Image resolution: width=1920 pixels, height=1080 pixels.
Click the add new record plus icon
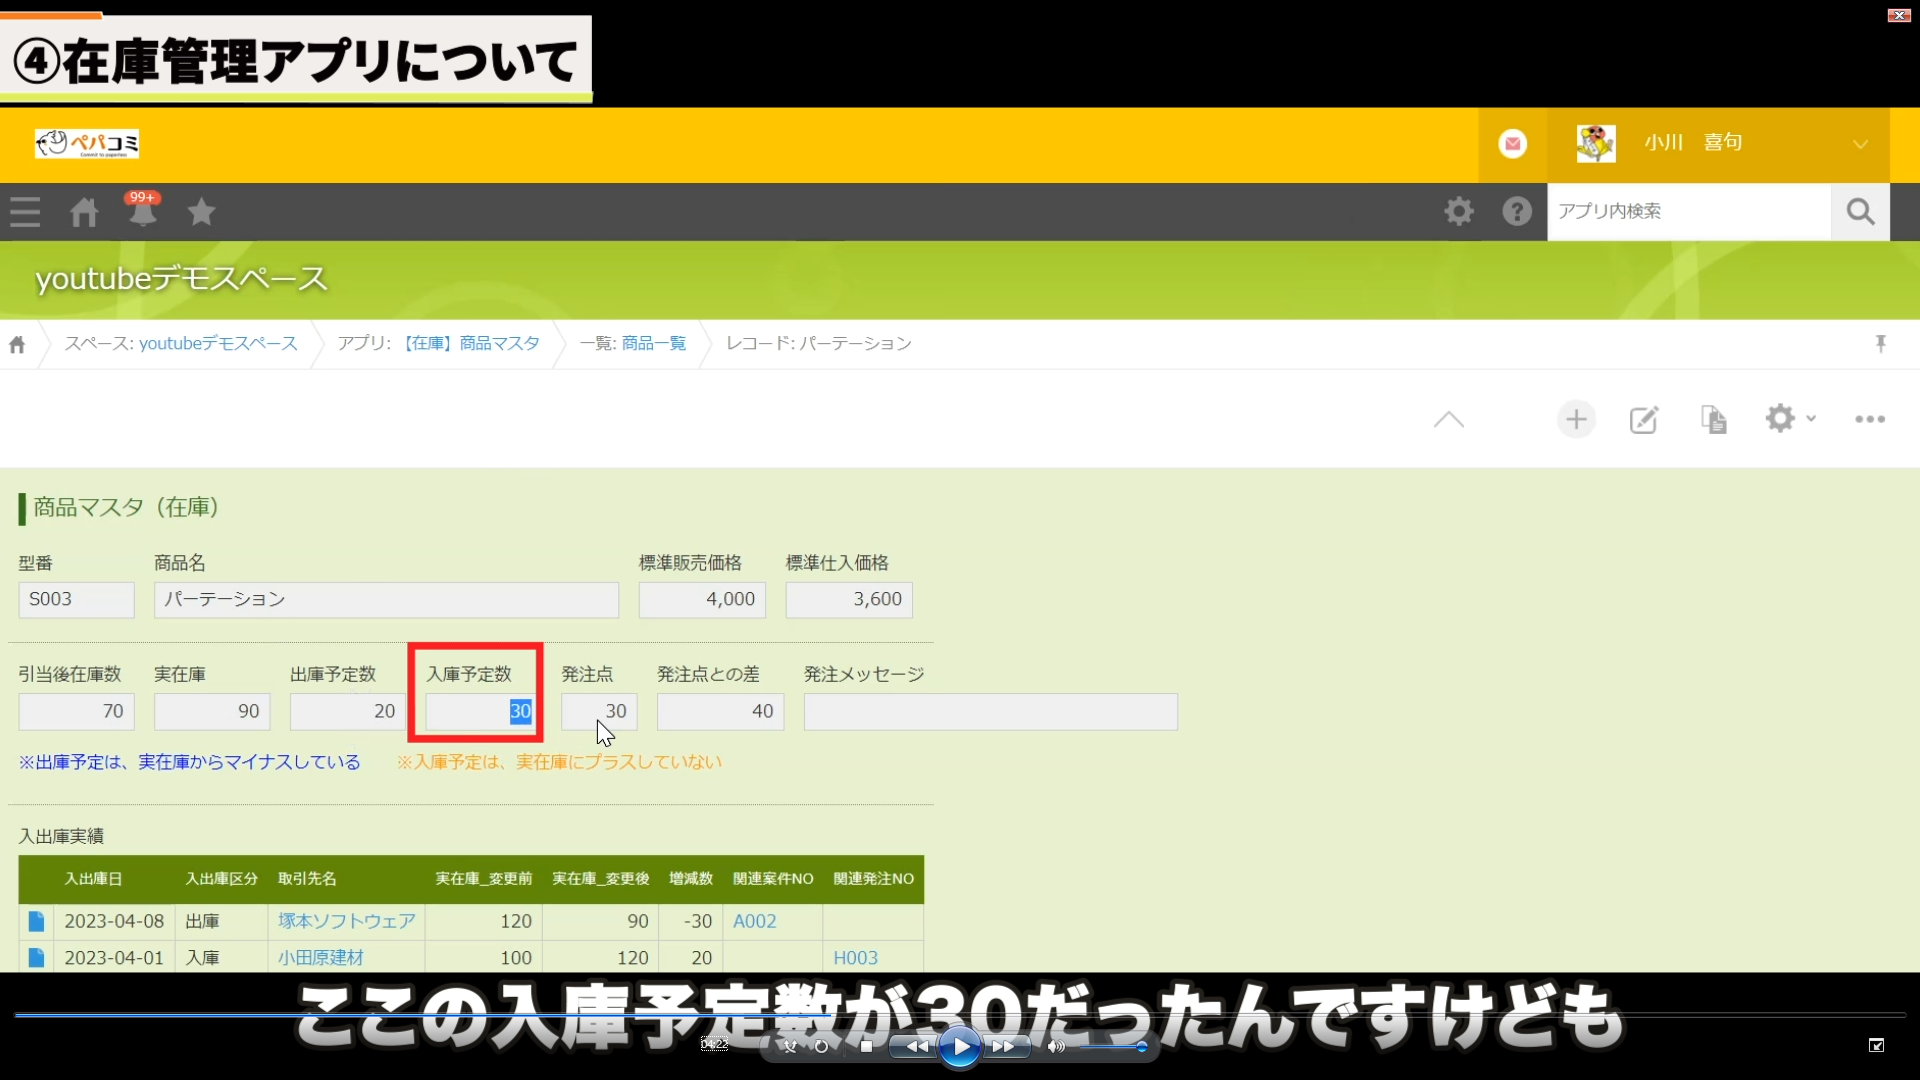[x=1576, y=419]
